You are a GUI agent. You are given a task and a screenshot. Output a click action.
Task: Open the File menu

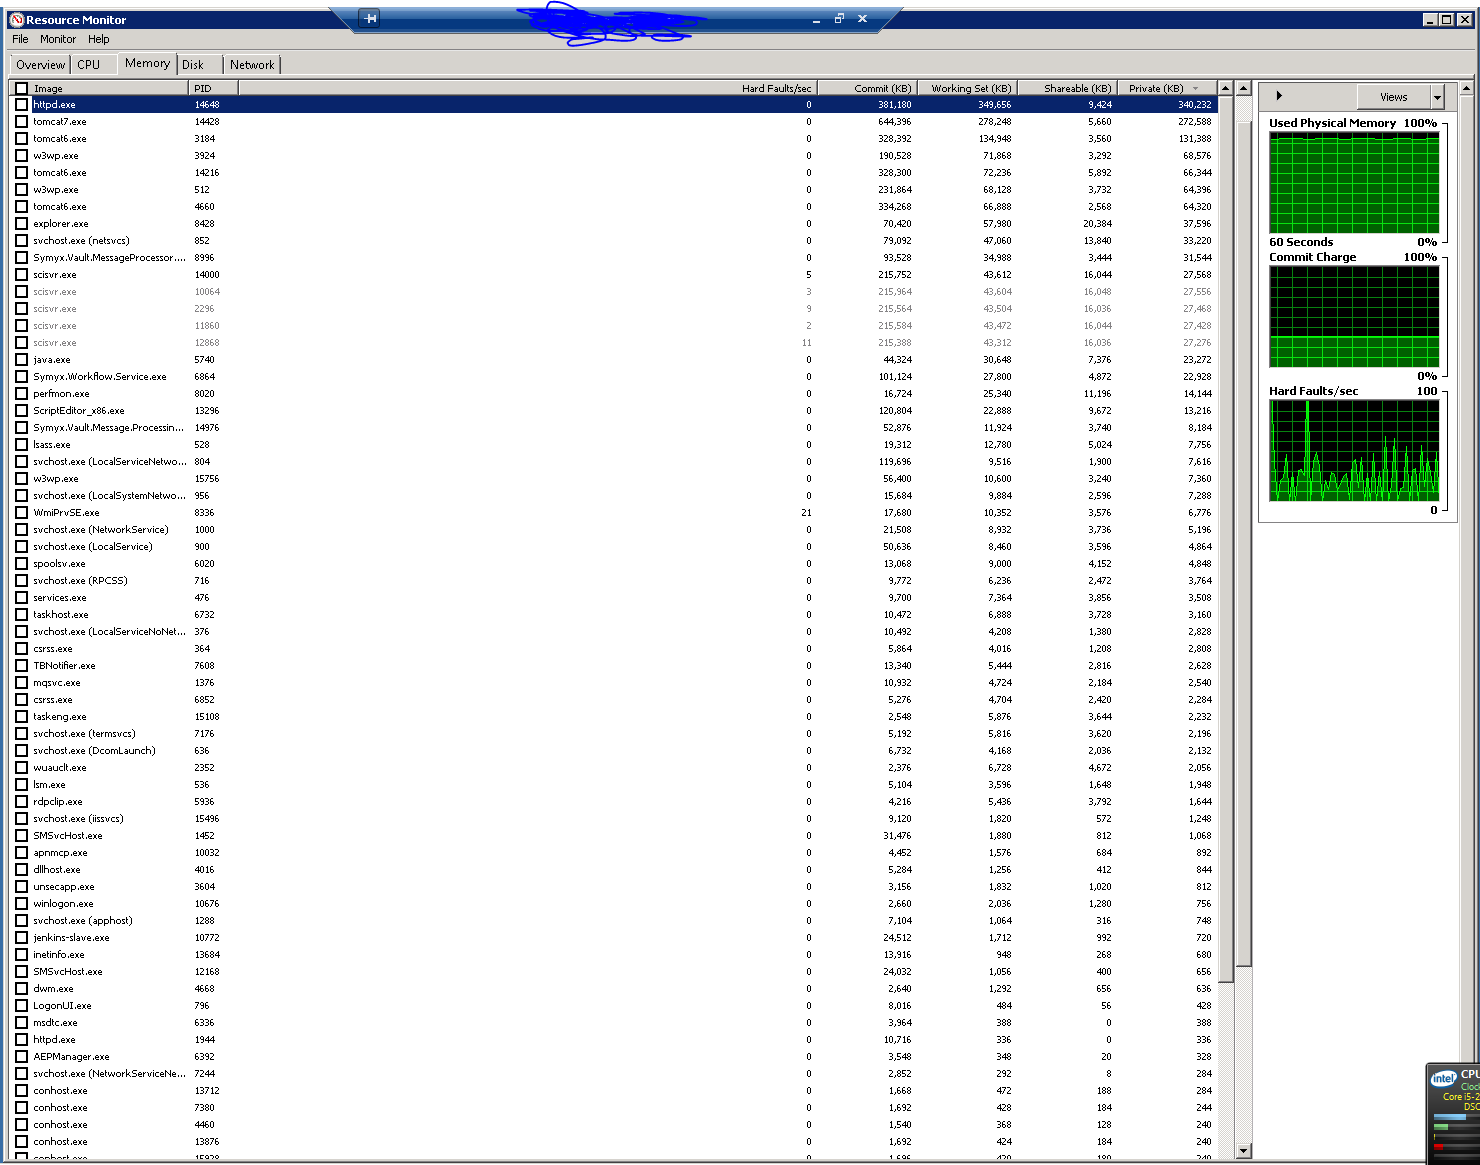(x=20, y=39)
